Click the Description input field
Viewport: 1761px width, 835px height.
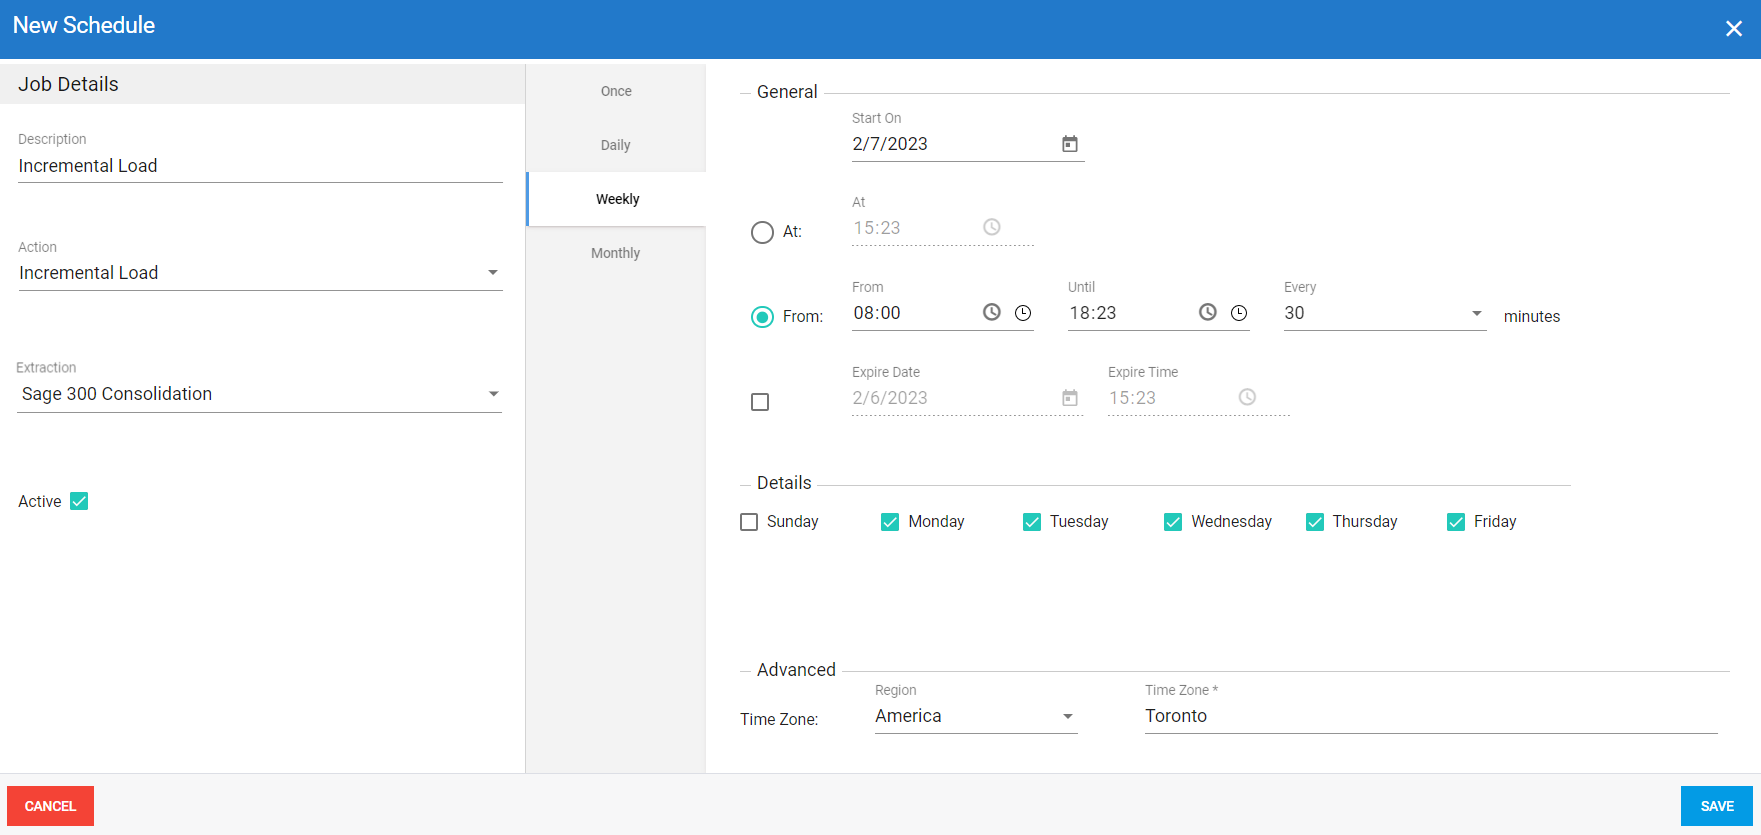coord(260,166)
